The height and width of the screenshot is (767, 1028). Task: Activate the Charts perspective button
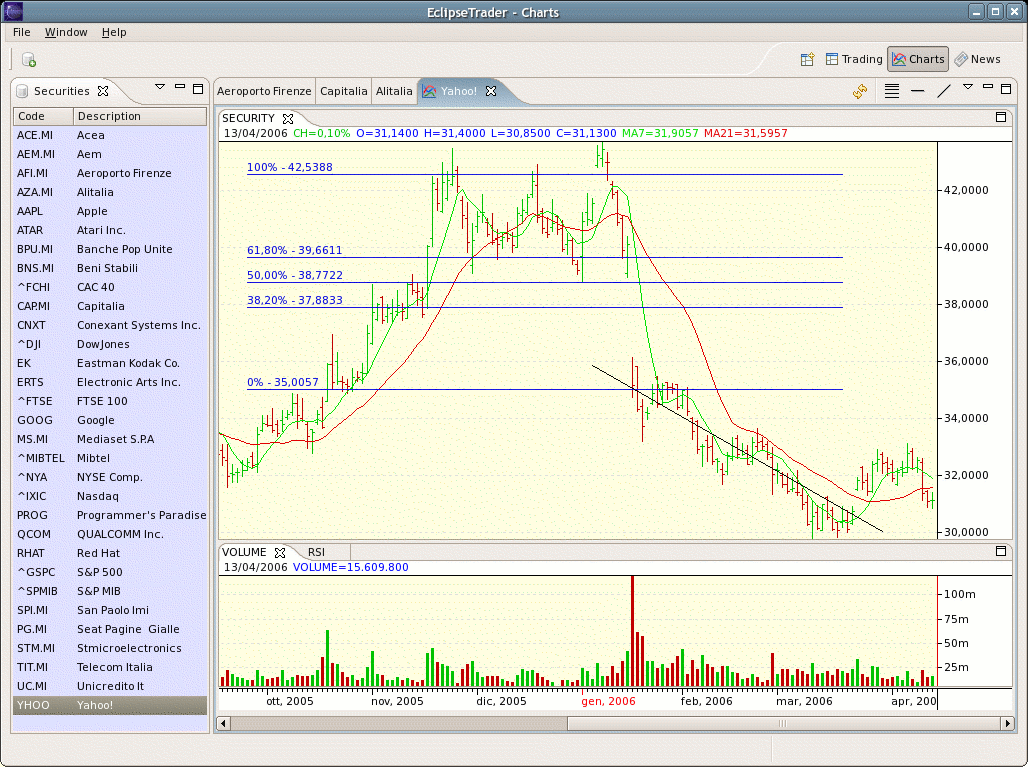click(917, 59)
